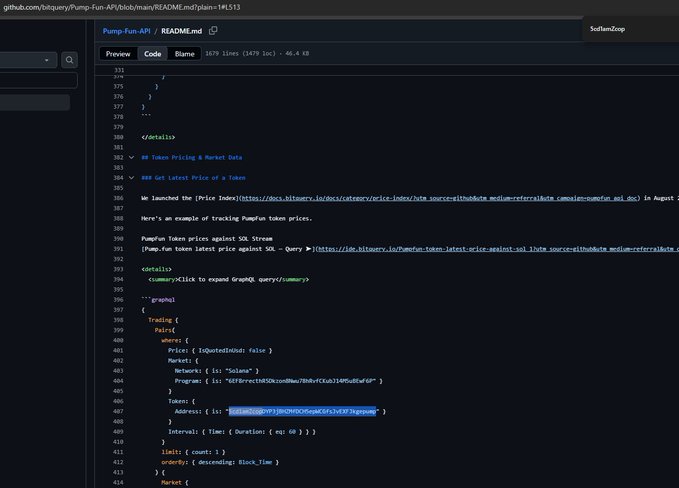The image size is (679, 488).
Task: Click the '## Token Pricing & Market Data' heading text
Action: click(192, 158)
